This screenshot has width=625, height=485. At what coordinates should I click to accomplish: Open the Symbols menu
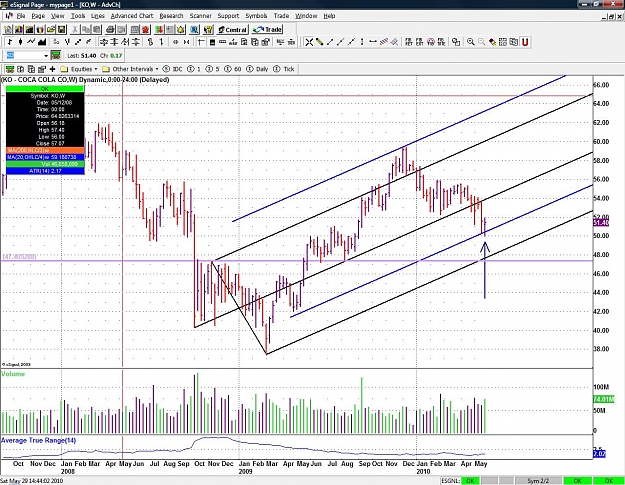point(256,16)
